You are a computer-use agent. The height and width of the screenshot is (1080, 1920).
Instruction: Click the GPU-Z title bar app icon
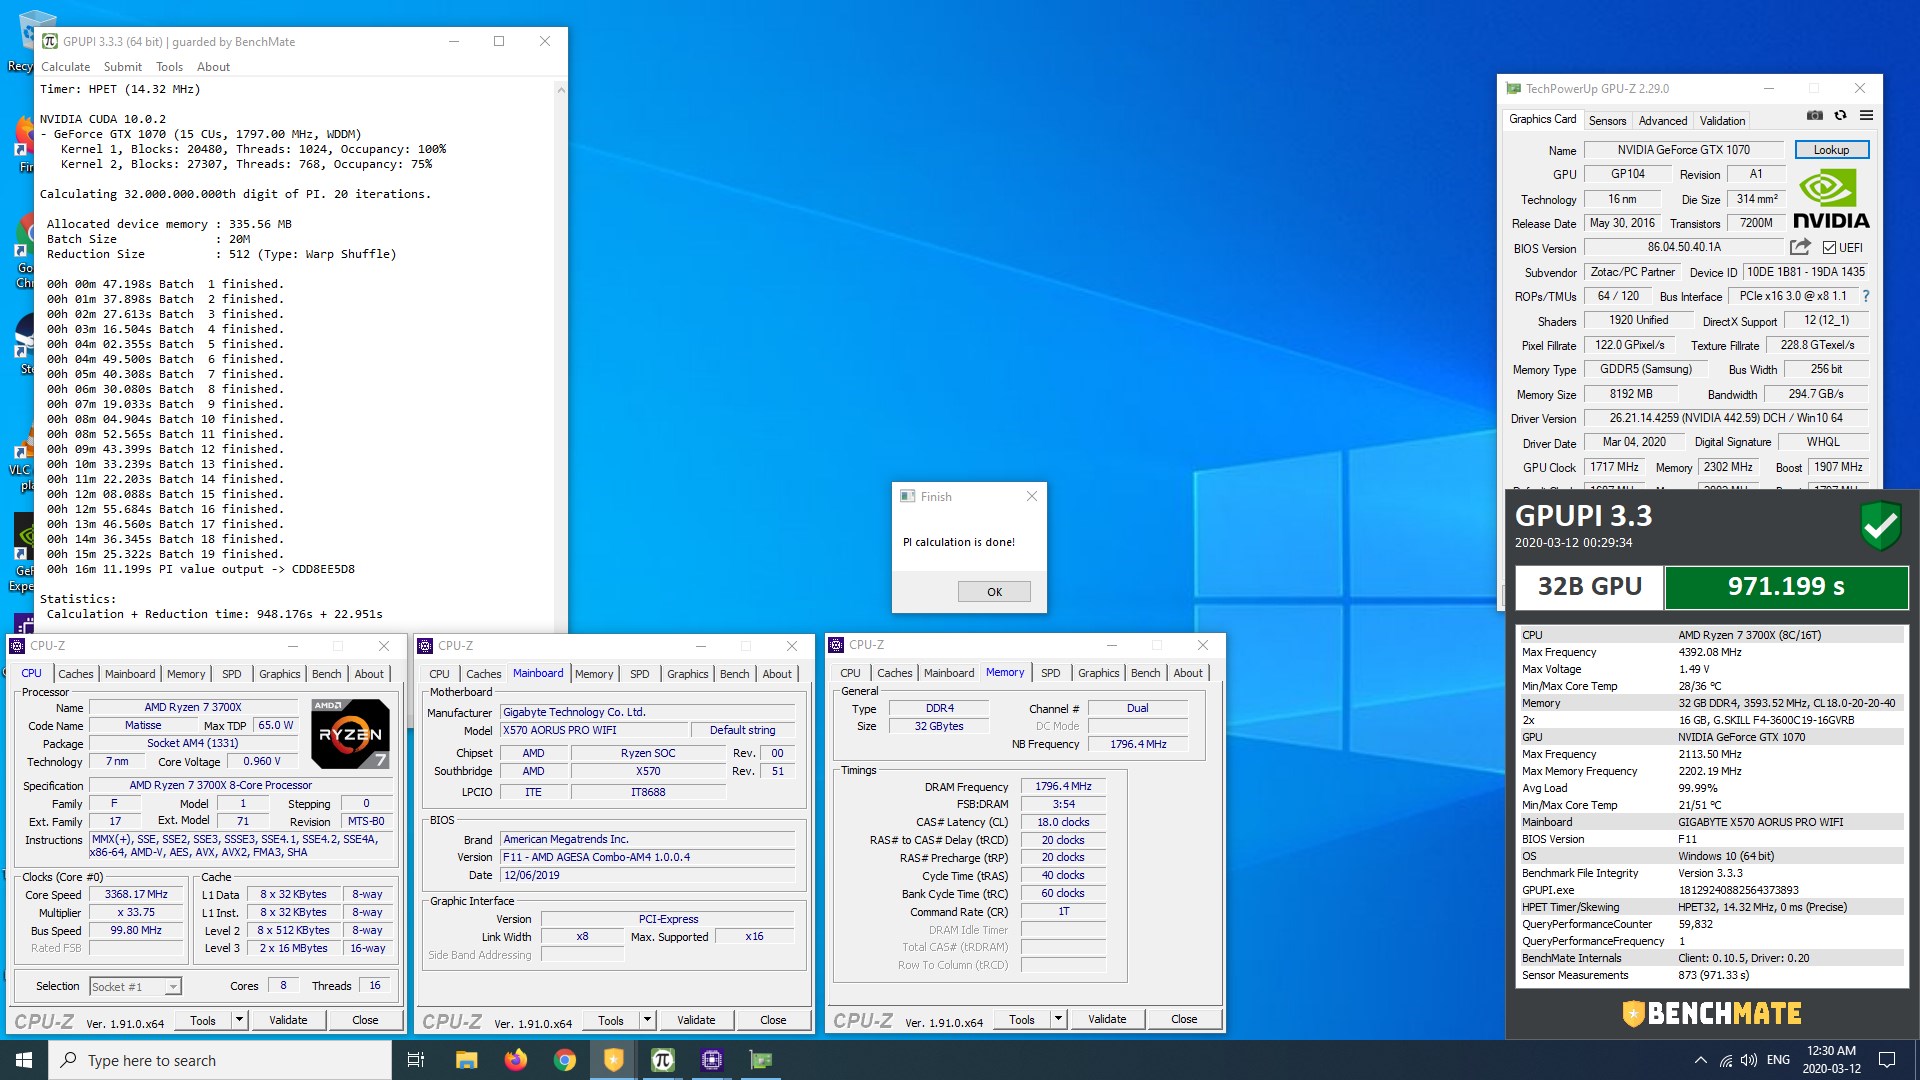(1514, 88)
